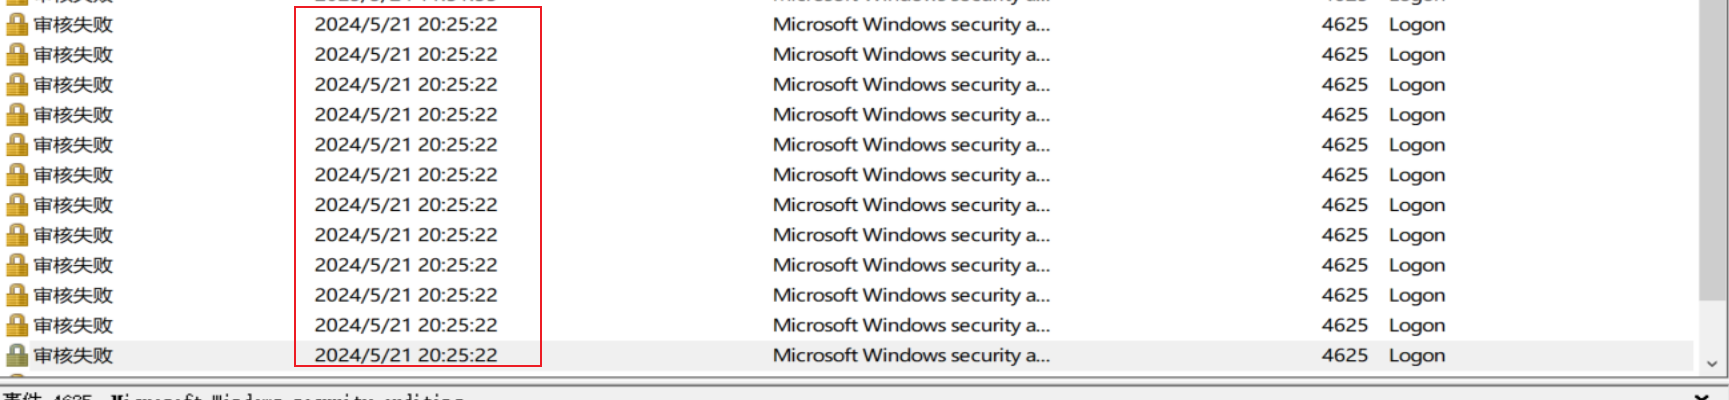The image size is (1729, 400).
Task: Select the first visible row's 审核失败 keyword
Action: tap(73, 25)
